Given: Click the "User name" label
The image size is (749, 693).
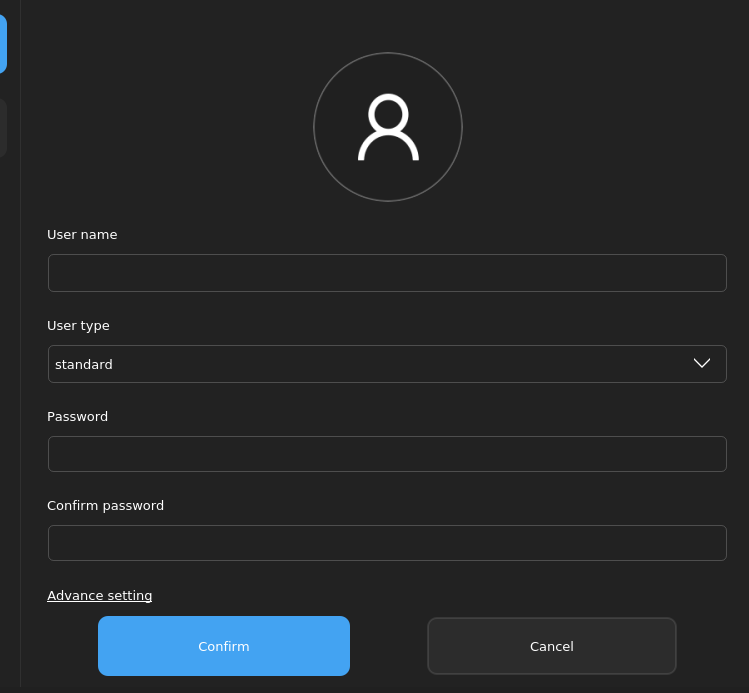Looking at the screenshot, I should pos(82,235).
